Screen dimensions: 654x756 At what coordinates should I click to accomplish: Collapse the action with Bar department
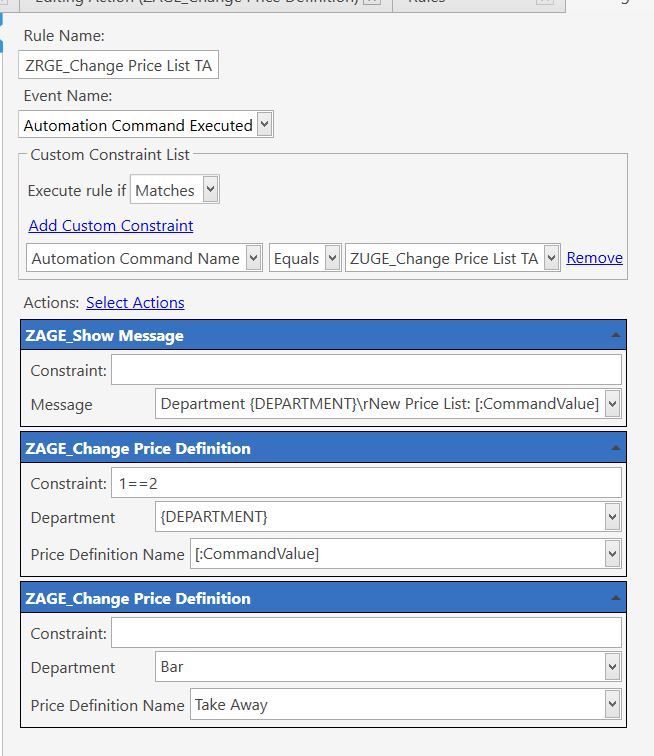click(x=615, y=598)
